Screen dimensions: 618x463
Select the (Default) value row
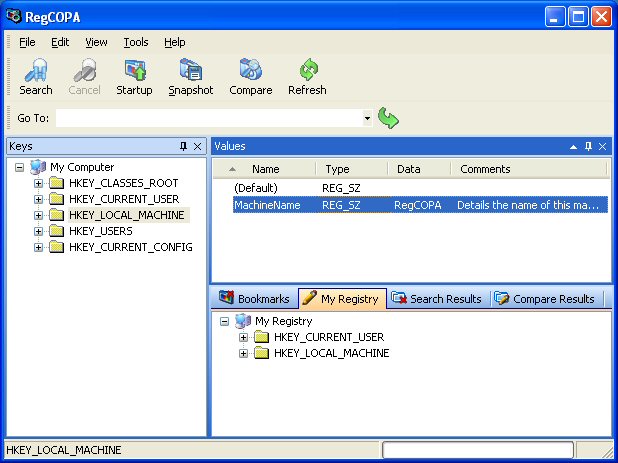(420, 188)
